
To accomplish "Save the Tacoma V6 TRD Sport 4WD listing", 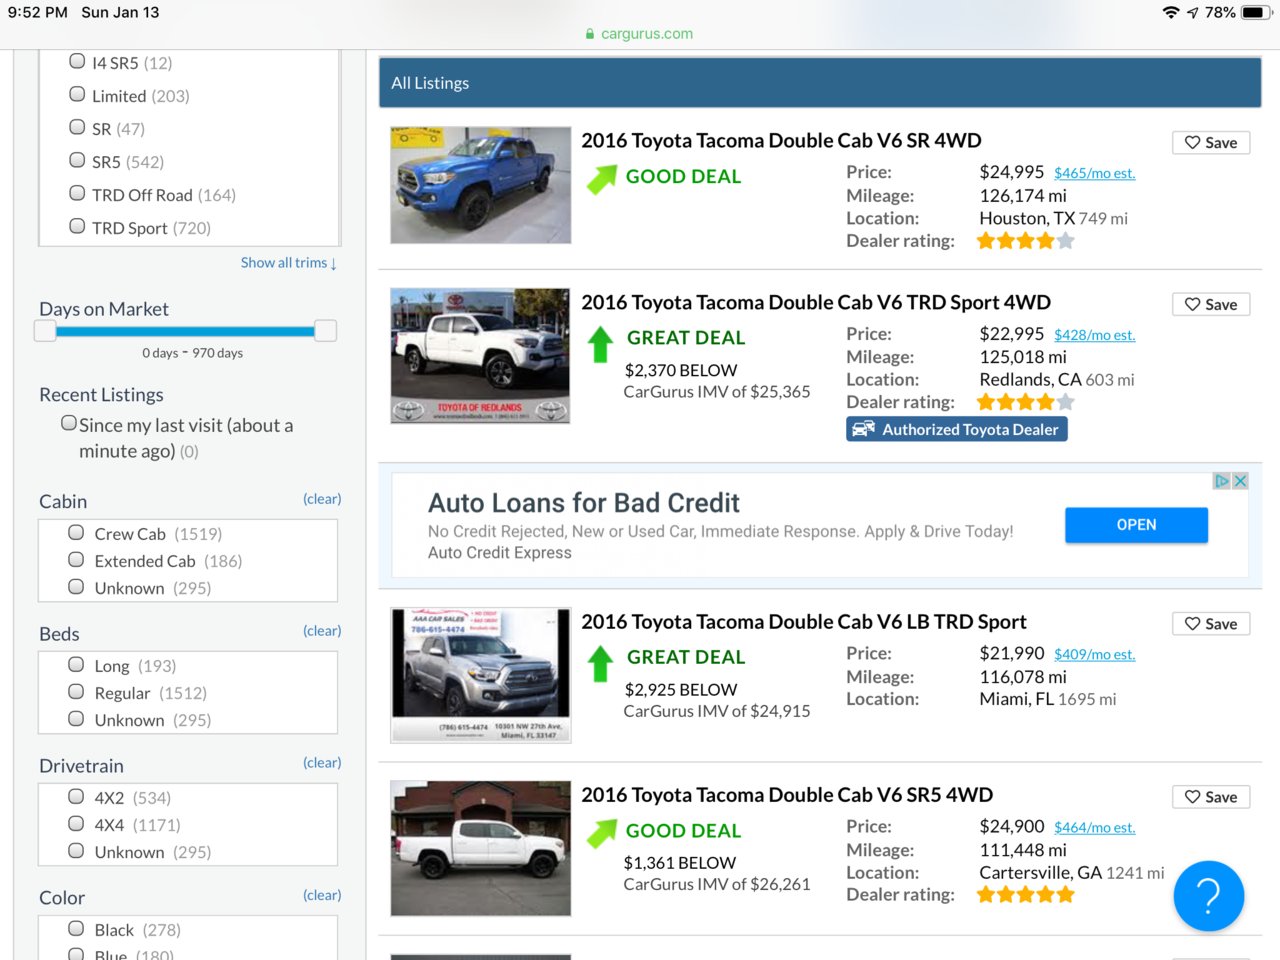I will click(x=1211, y=305).
